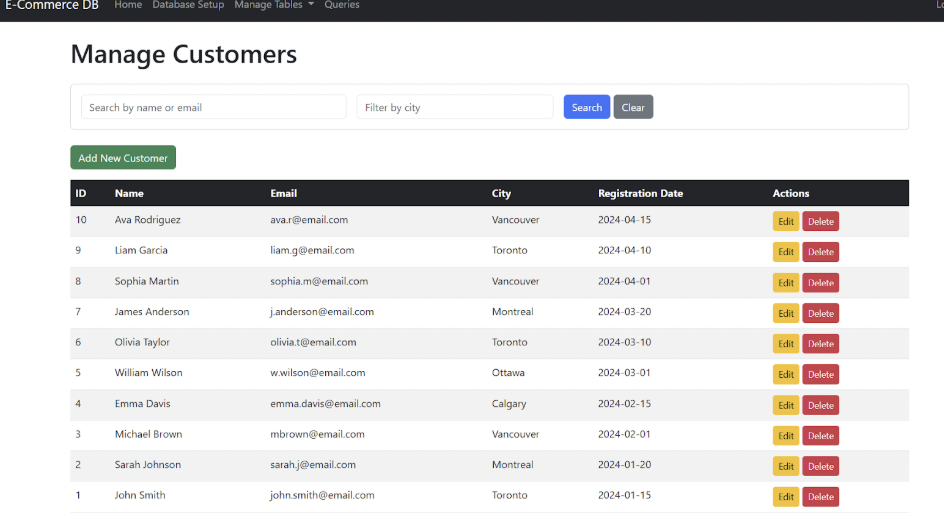This screenshot has width=944, height=532.
Task: Click the Filter by city input
Action: [454, 107]
